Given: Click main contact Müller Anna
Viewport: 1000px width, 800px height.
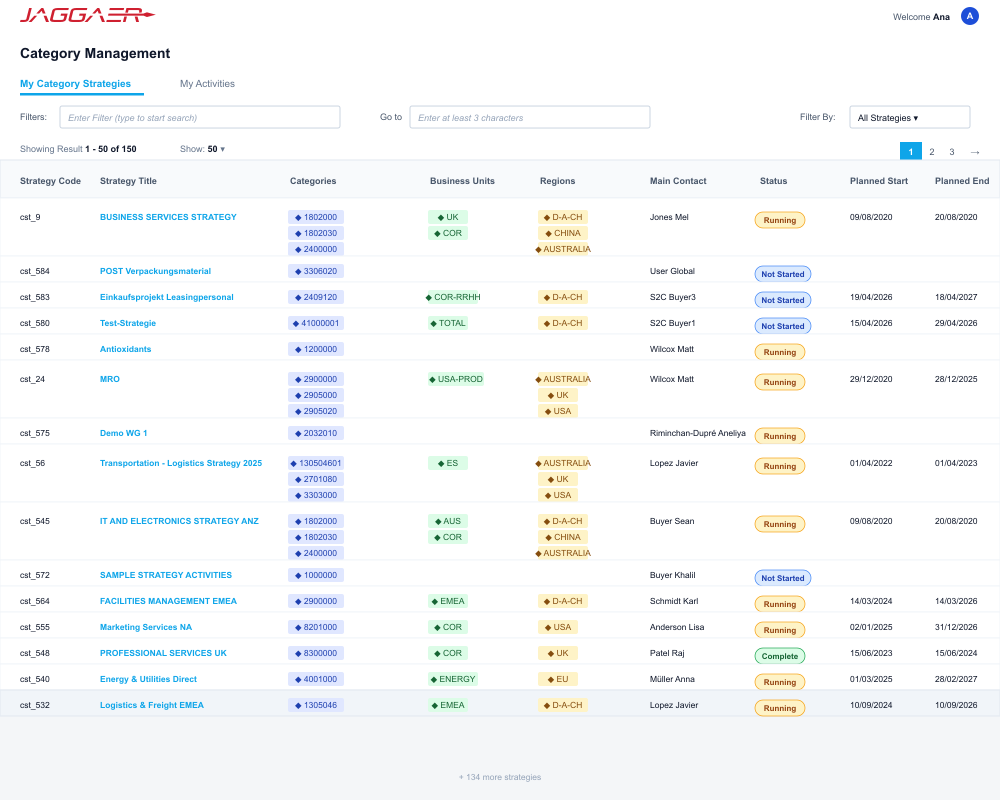Looking at the screenshot, I should tap(672, 679).
